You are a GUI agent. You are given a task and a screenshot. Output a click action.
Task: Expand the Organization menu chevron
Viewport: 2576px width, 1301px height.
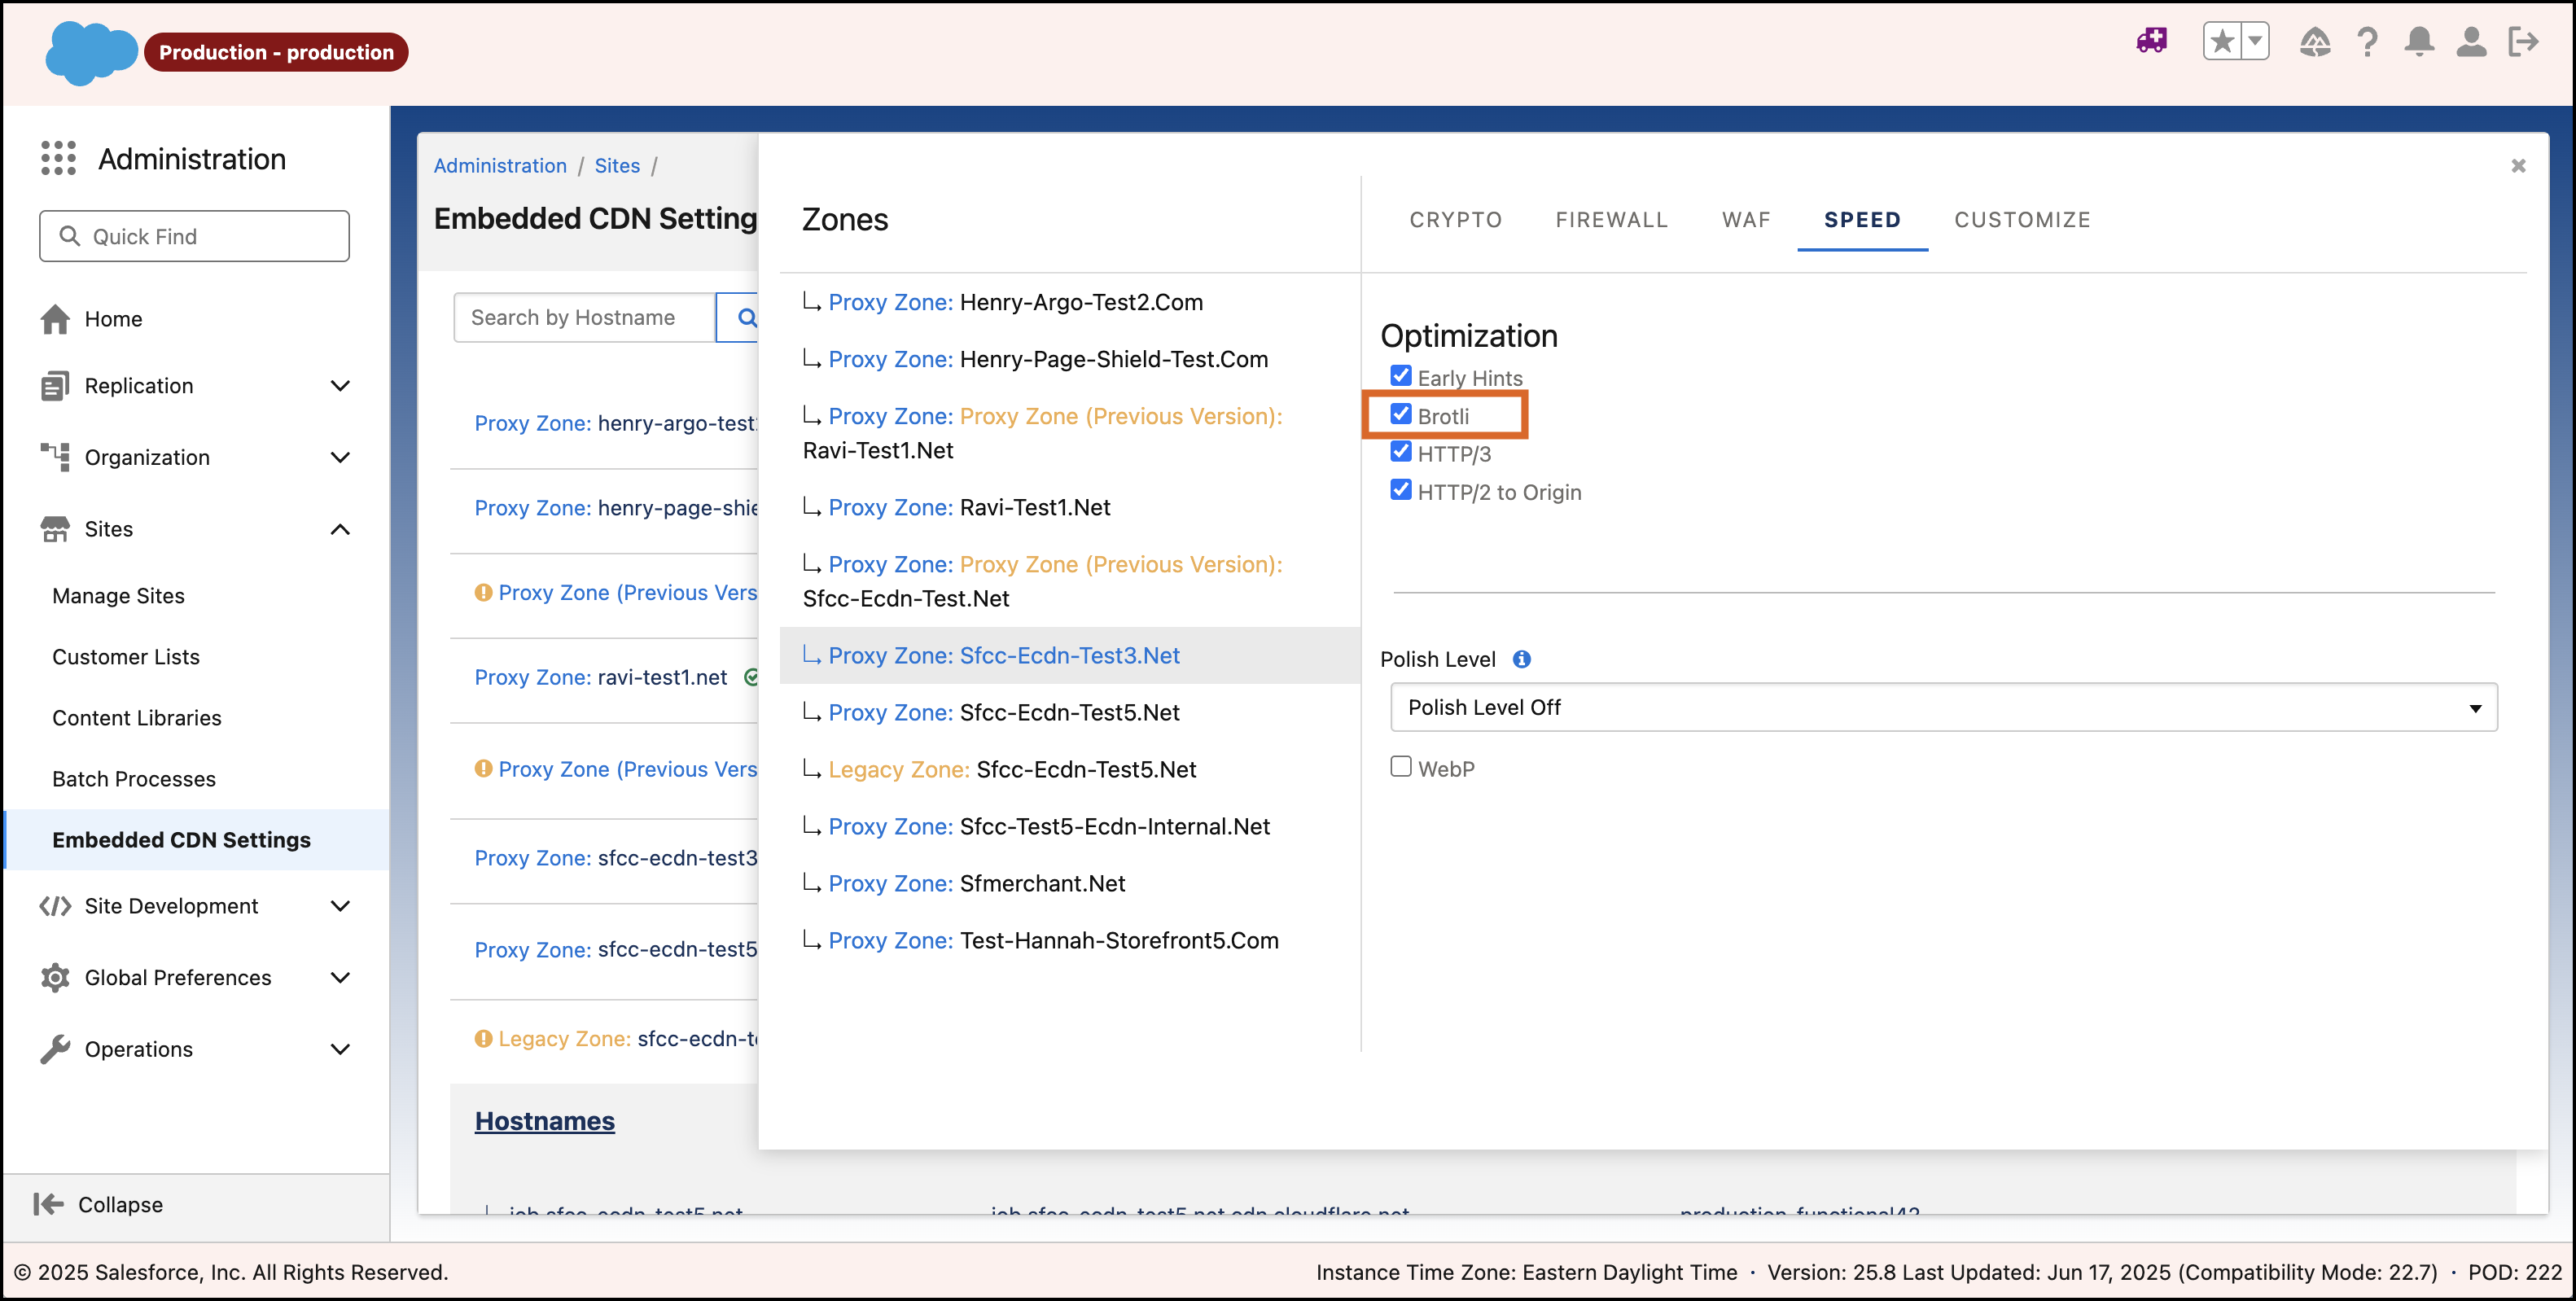pyautogui.click(x=340, y=457)
